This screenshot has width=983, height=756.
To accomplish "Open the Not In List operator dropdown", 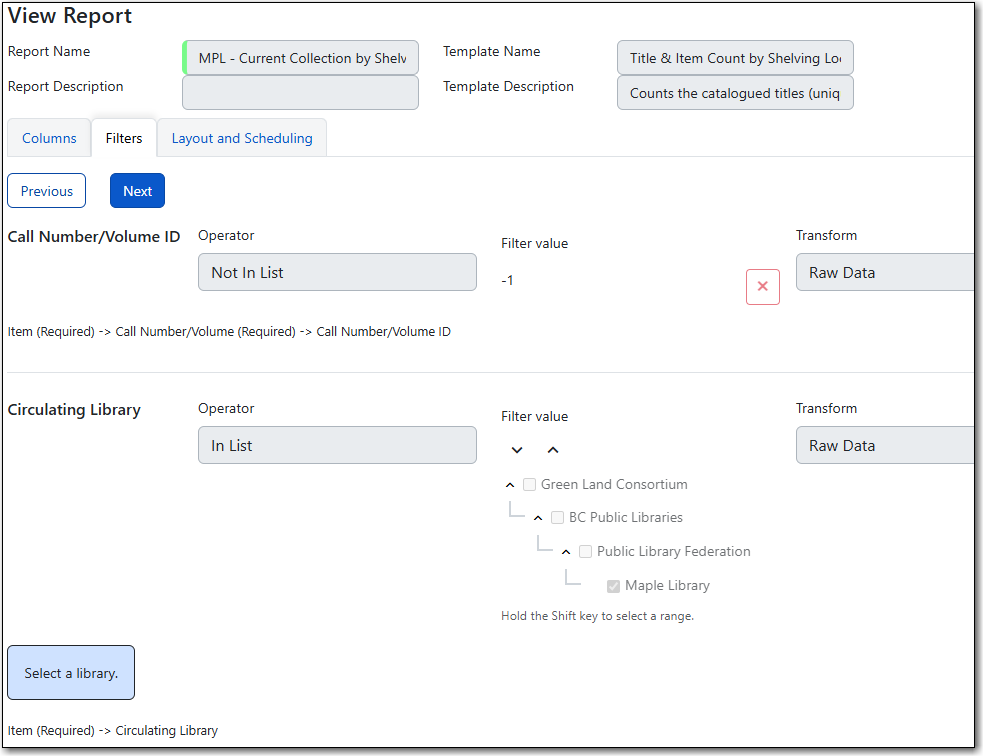I will pos(337,272).
